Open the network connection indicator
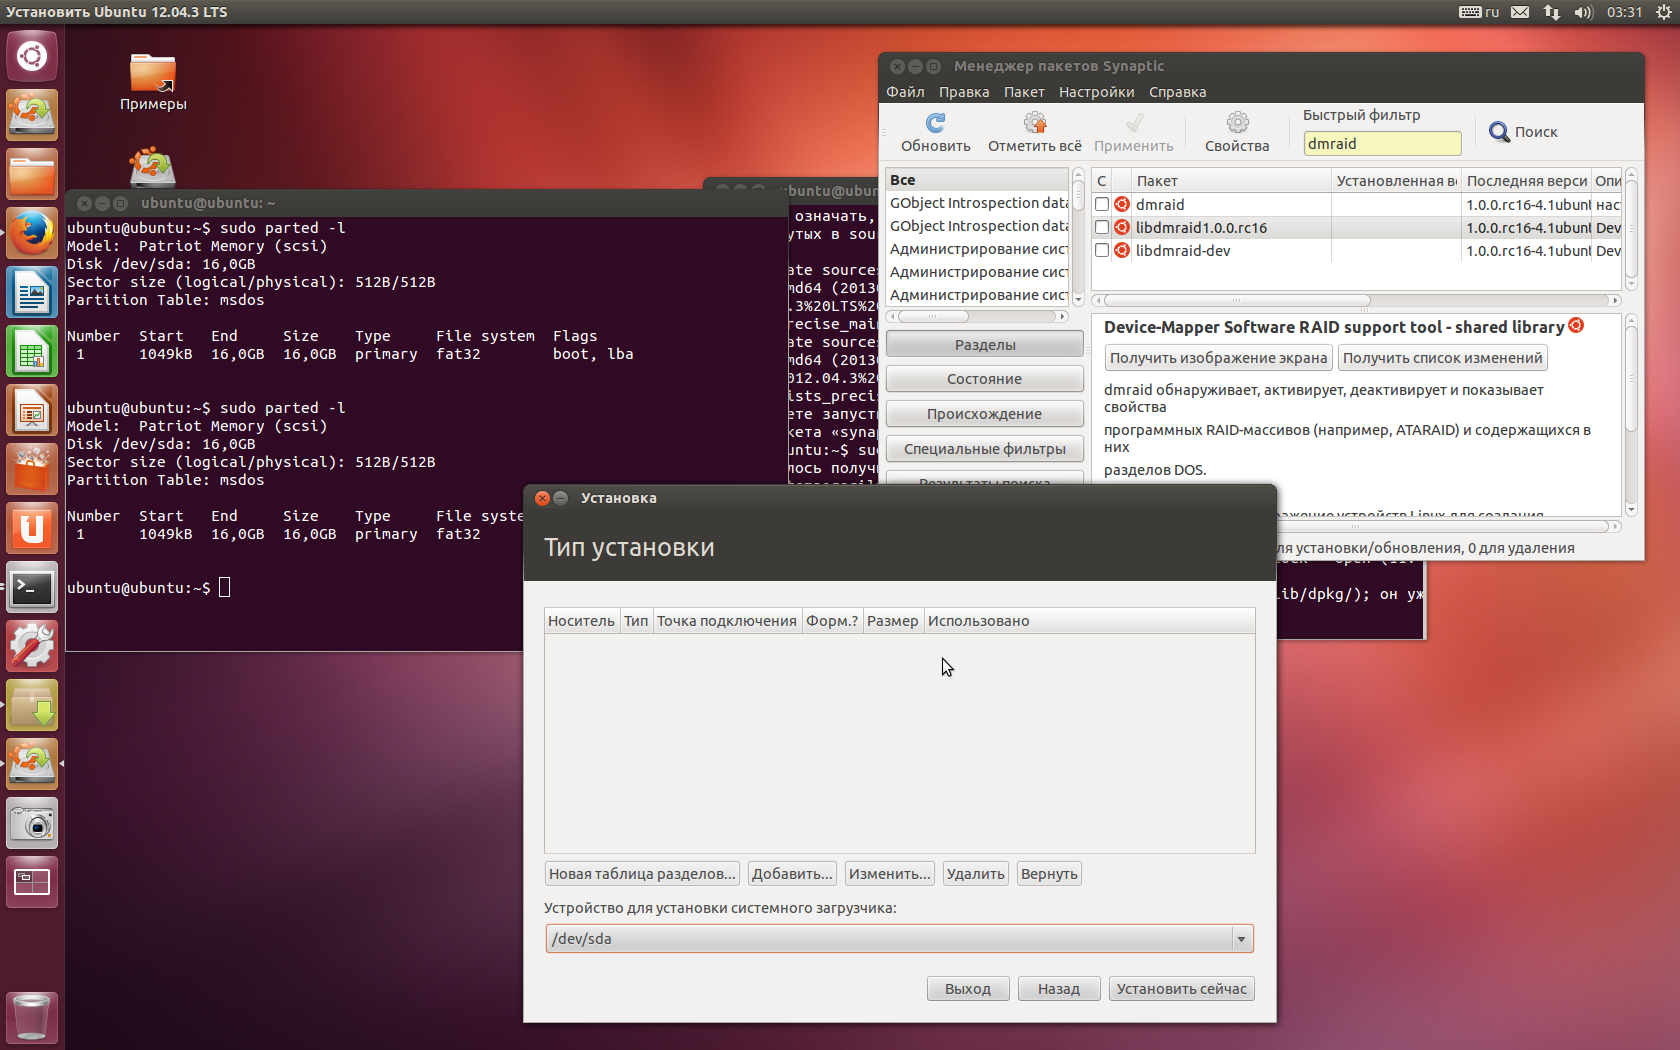The image size is (1680, 1050). coord(1551,12)
